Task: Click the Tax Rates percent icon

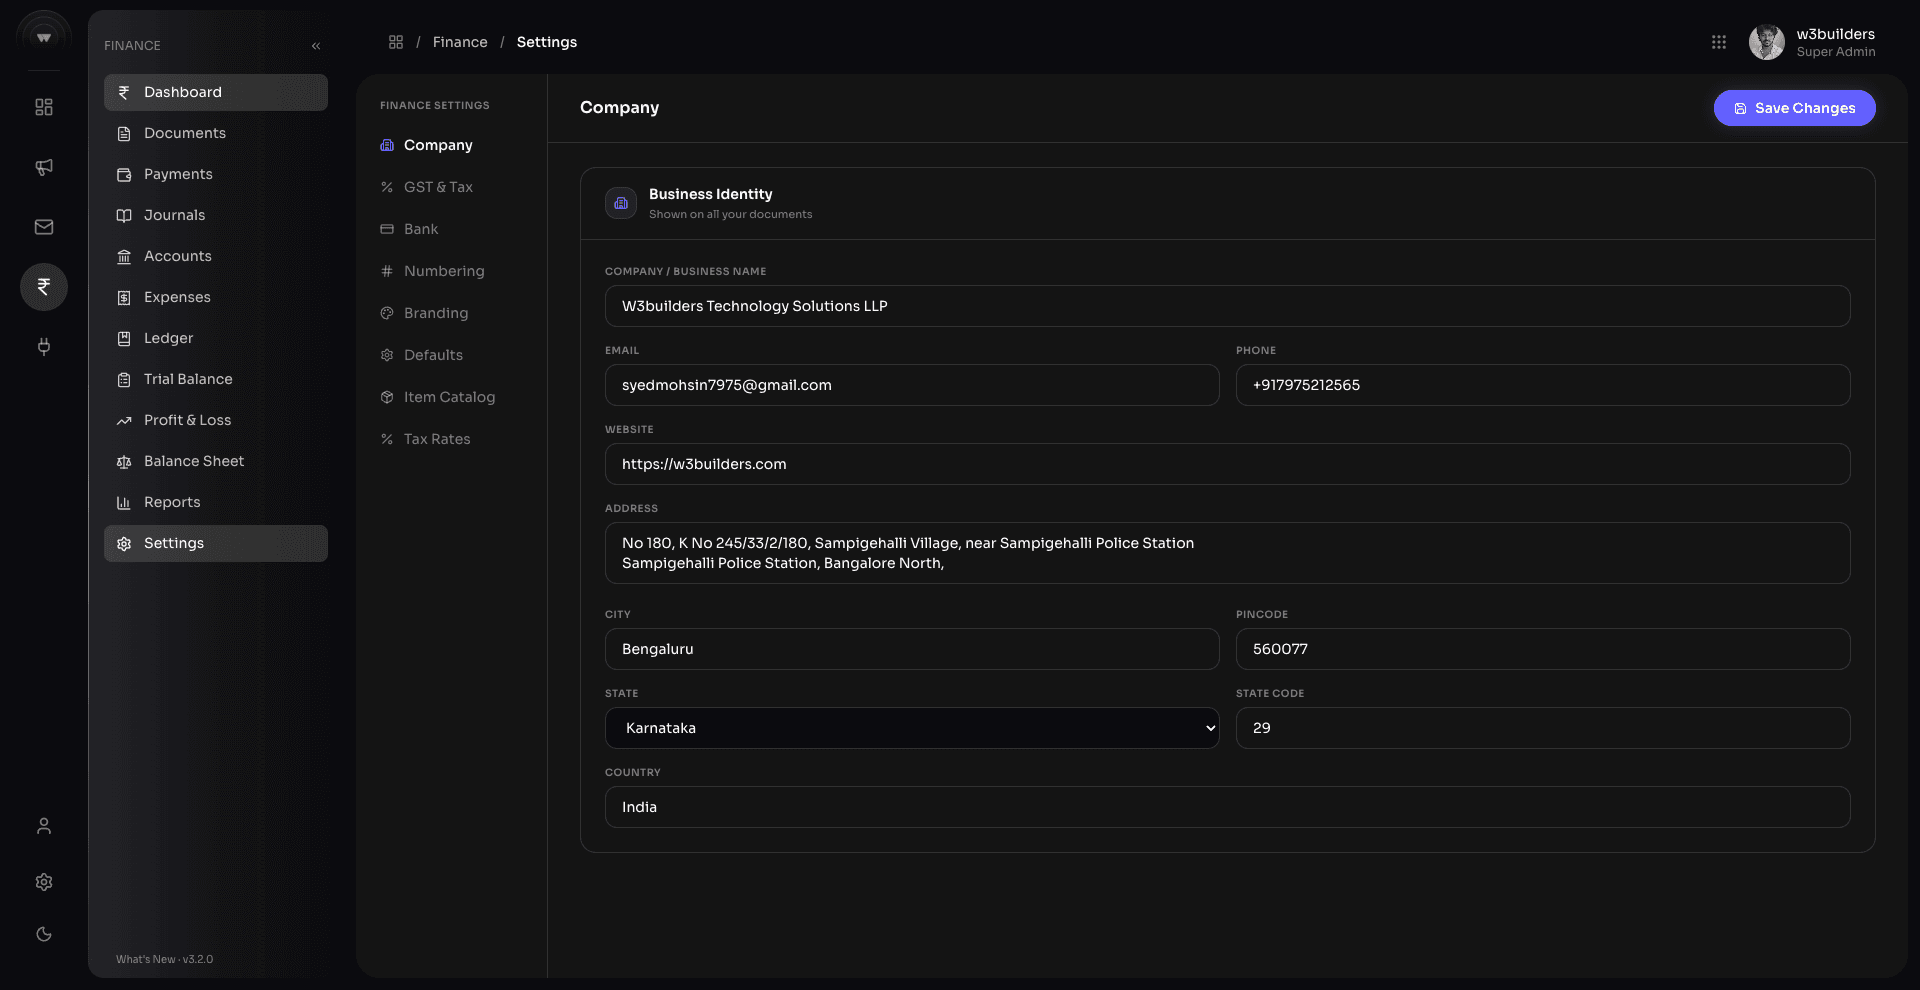Action: (387, 439)
